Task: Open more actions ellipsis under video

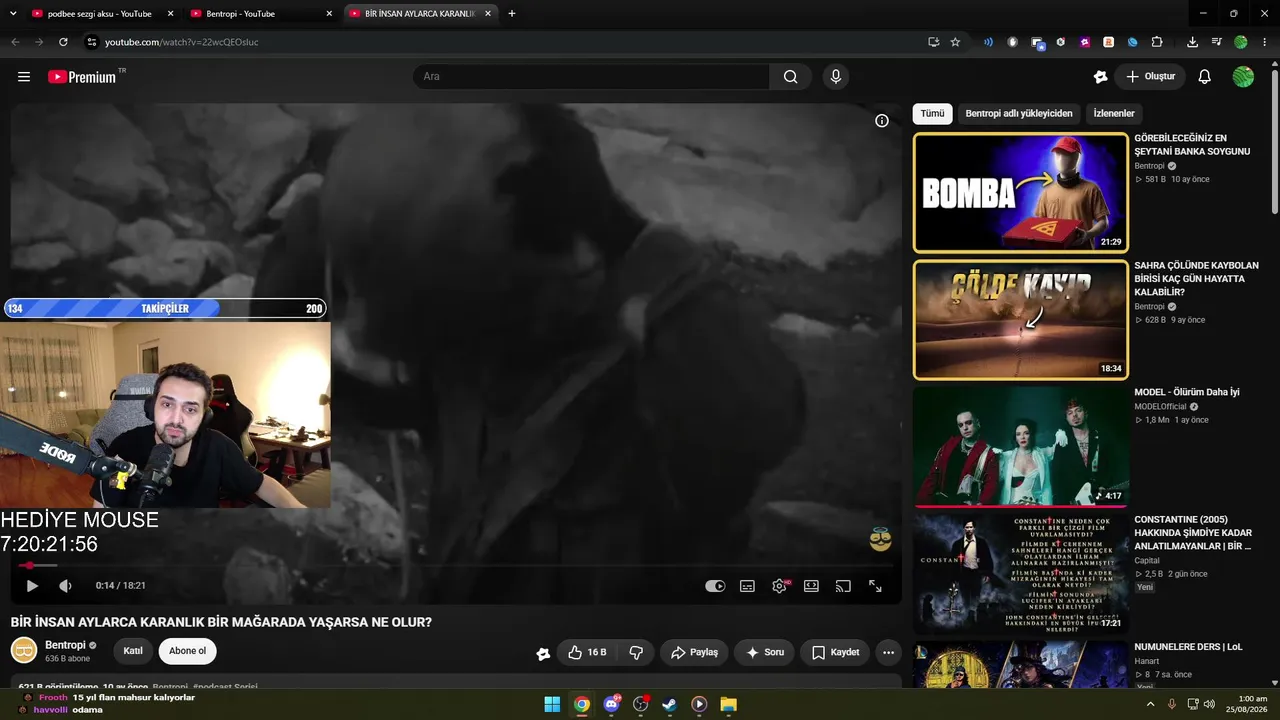Action: pos(888,652)
